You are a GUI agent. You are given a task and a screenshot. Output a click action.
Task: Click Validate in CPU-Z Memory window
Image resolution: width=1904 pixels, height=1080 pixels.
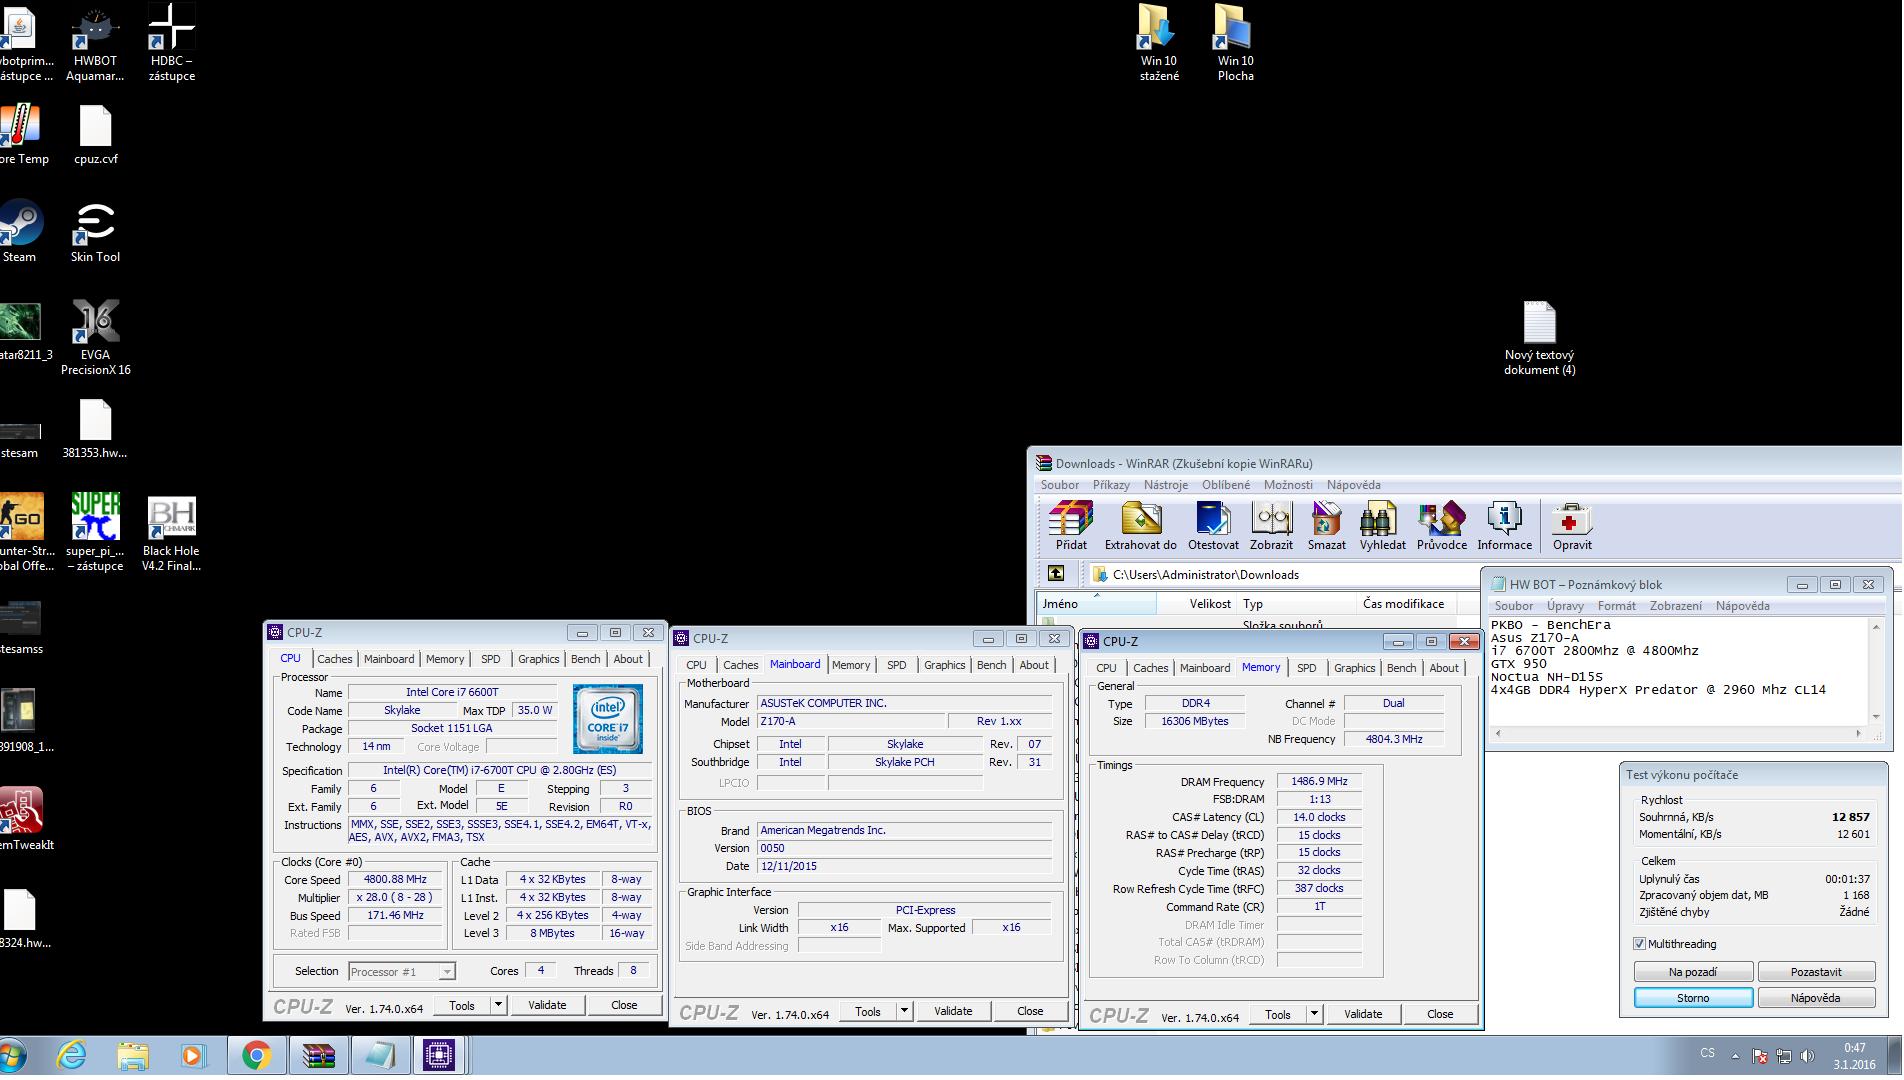(x=1362, y=1014)
